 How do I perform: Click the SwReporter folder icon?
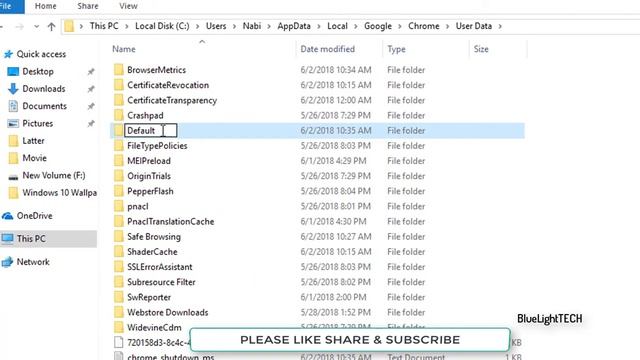tap(118, 297)
